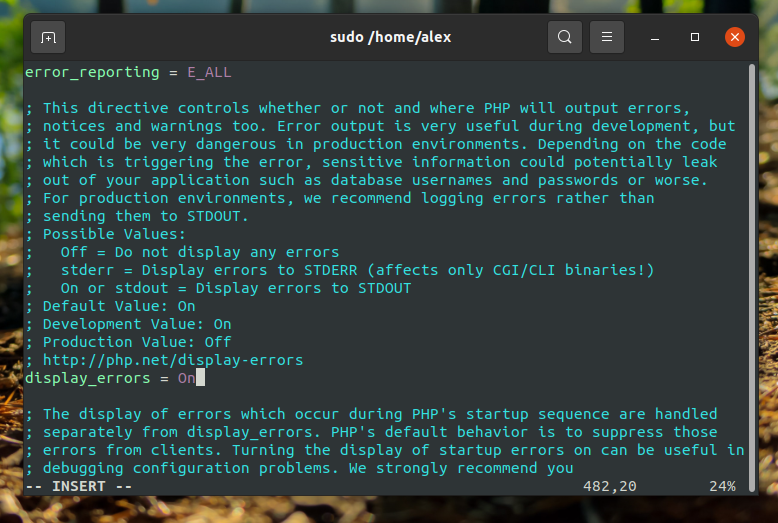Image resolution: width=778 pixels, height=523 pixels.
Task: Click 'Development Value: On' comment line
Action: click(x=128, y=325)
